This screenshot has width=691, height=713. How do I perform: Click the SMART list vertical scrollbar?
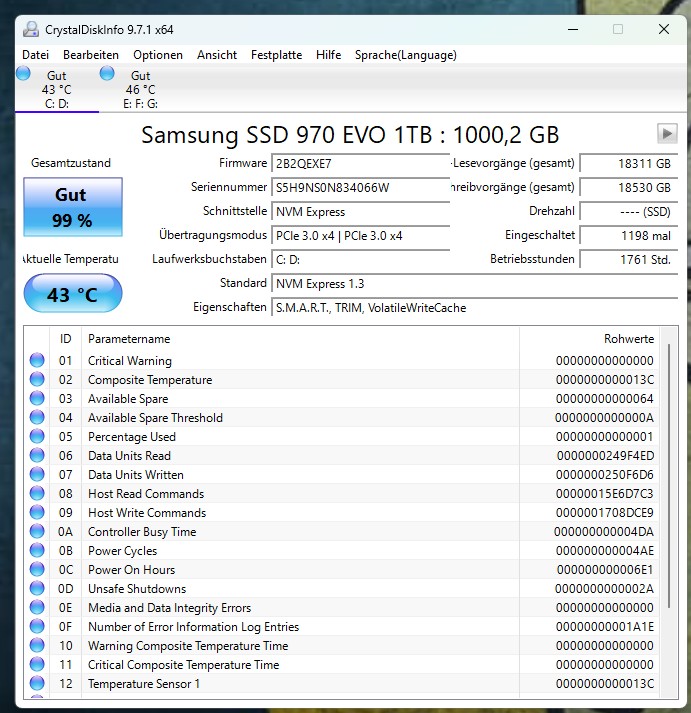tap(669, 476)
